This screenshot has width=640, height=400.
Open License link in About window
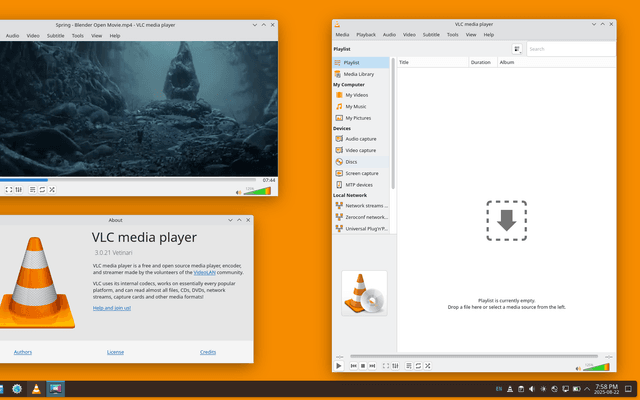coord(115,352)
